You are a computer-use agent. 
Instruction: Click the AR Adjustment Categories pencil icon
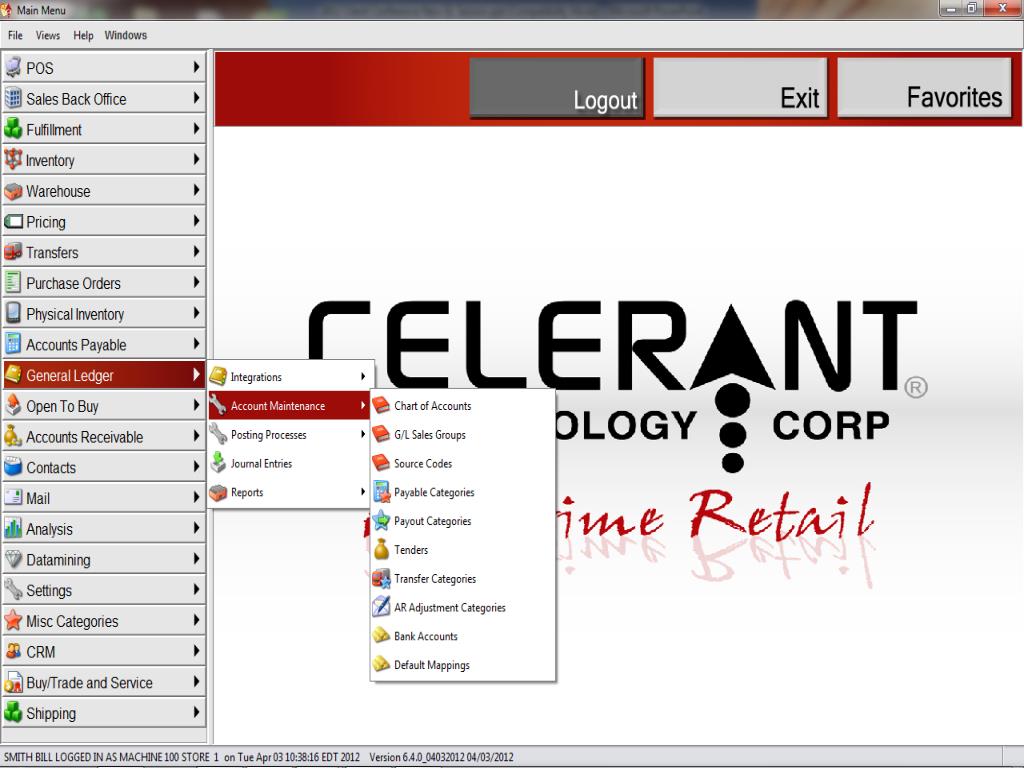click(381, 607)
